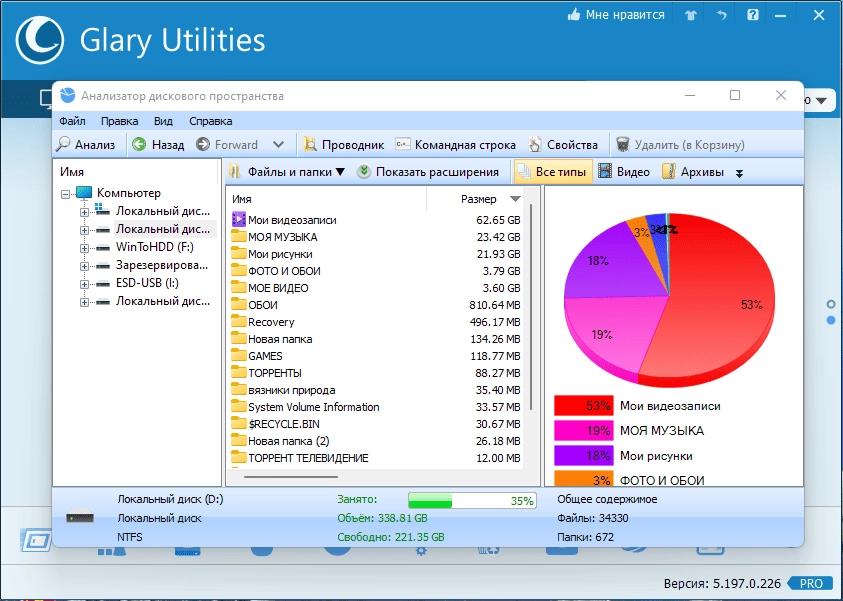Click the Recovery folder icon

[238, 321]
